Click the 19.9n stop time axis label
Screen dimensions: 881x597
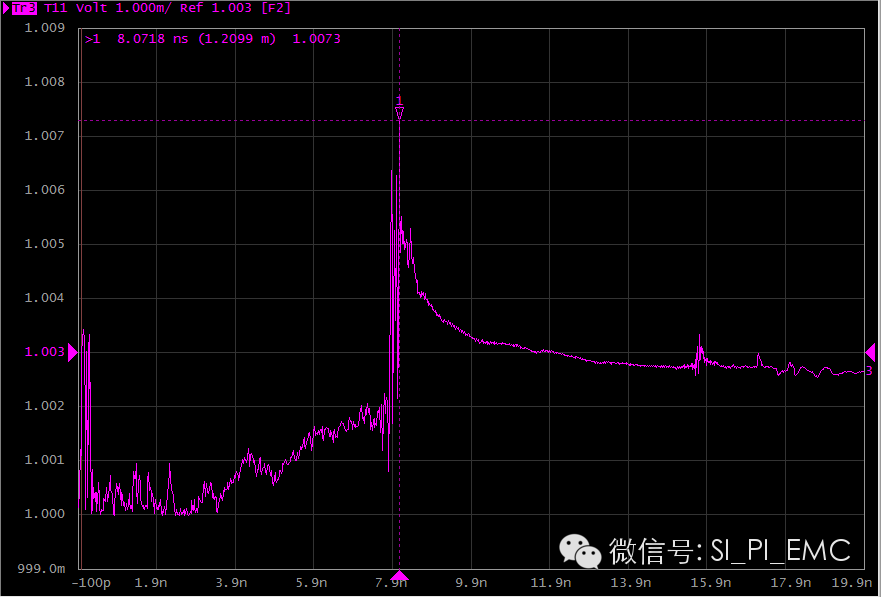coord(850,584)
